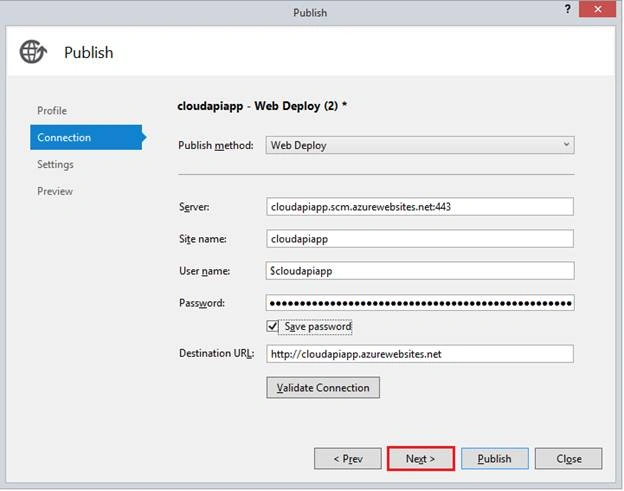Click the Close button
The image size is (624, 491).
tap(569, 459)
